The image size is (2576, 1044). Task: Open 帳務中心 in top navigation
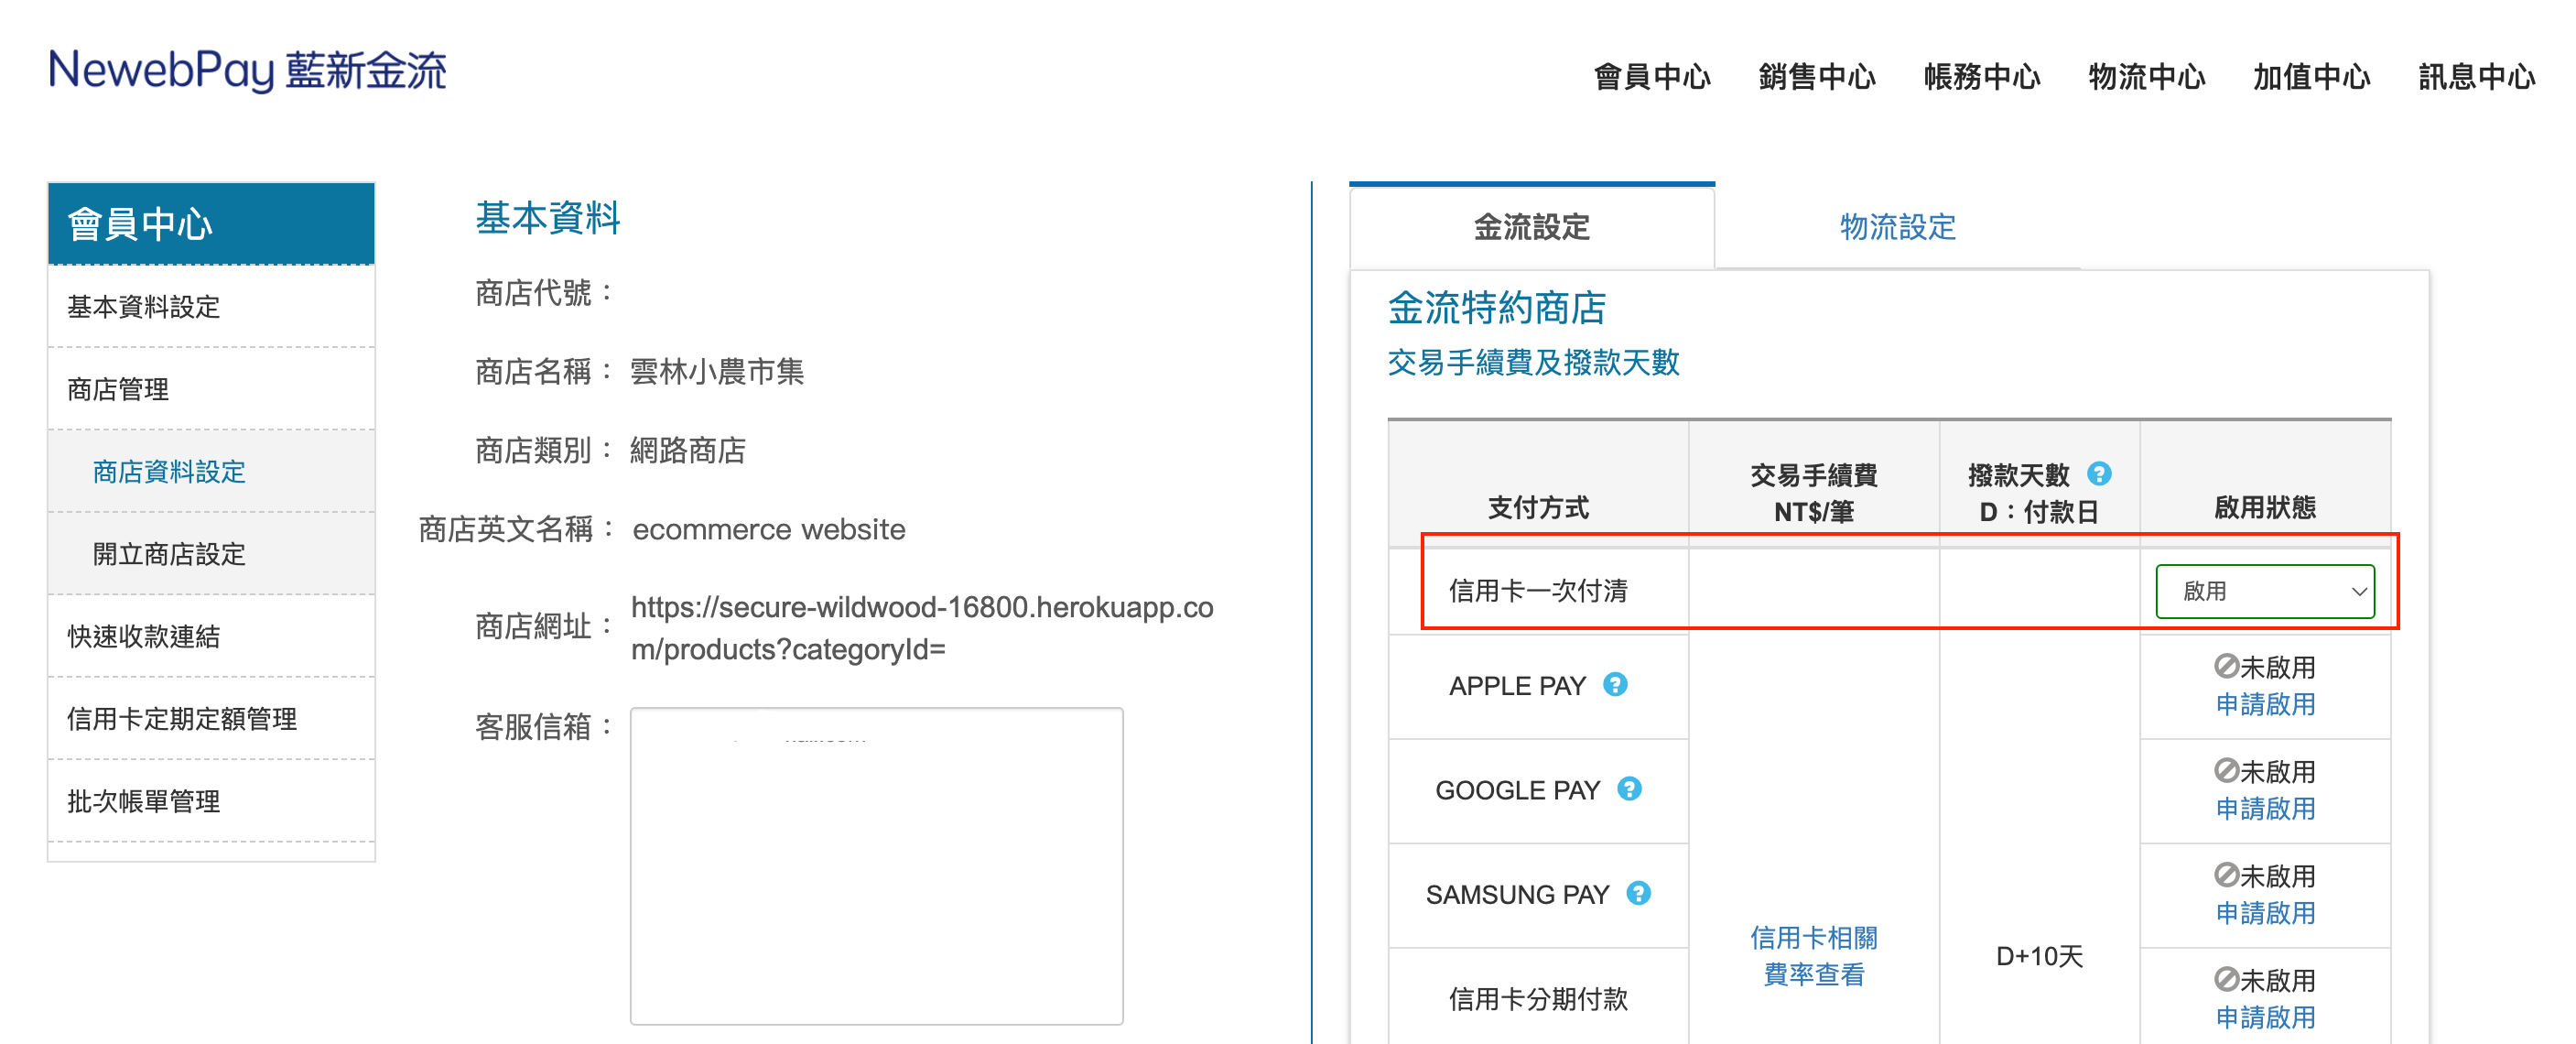point(1981,76)
